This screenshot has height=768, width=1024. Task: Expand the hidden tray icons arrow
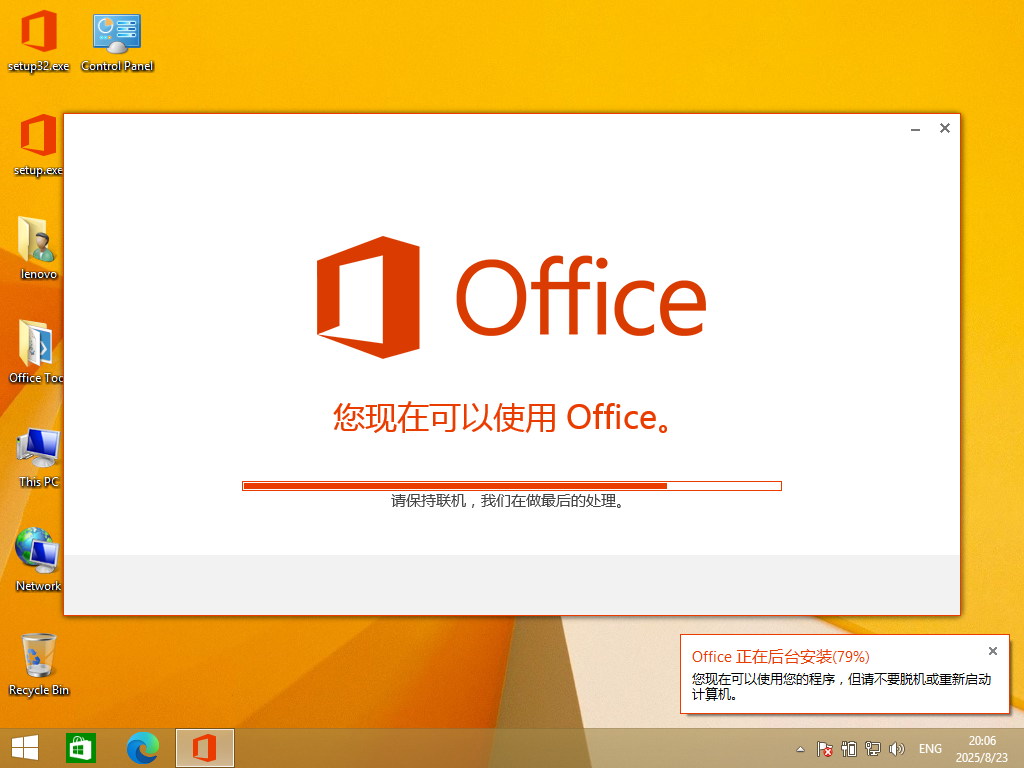[800, 748]
